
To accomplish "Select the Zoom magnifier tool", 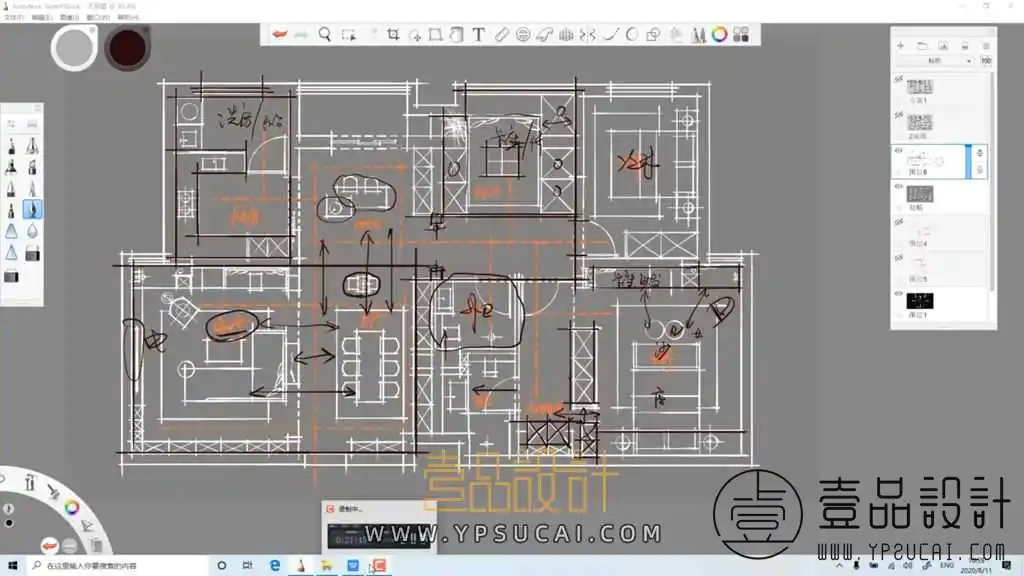I will 325,35.
